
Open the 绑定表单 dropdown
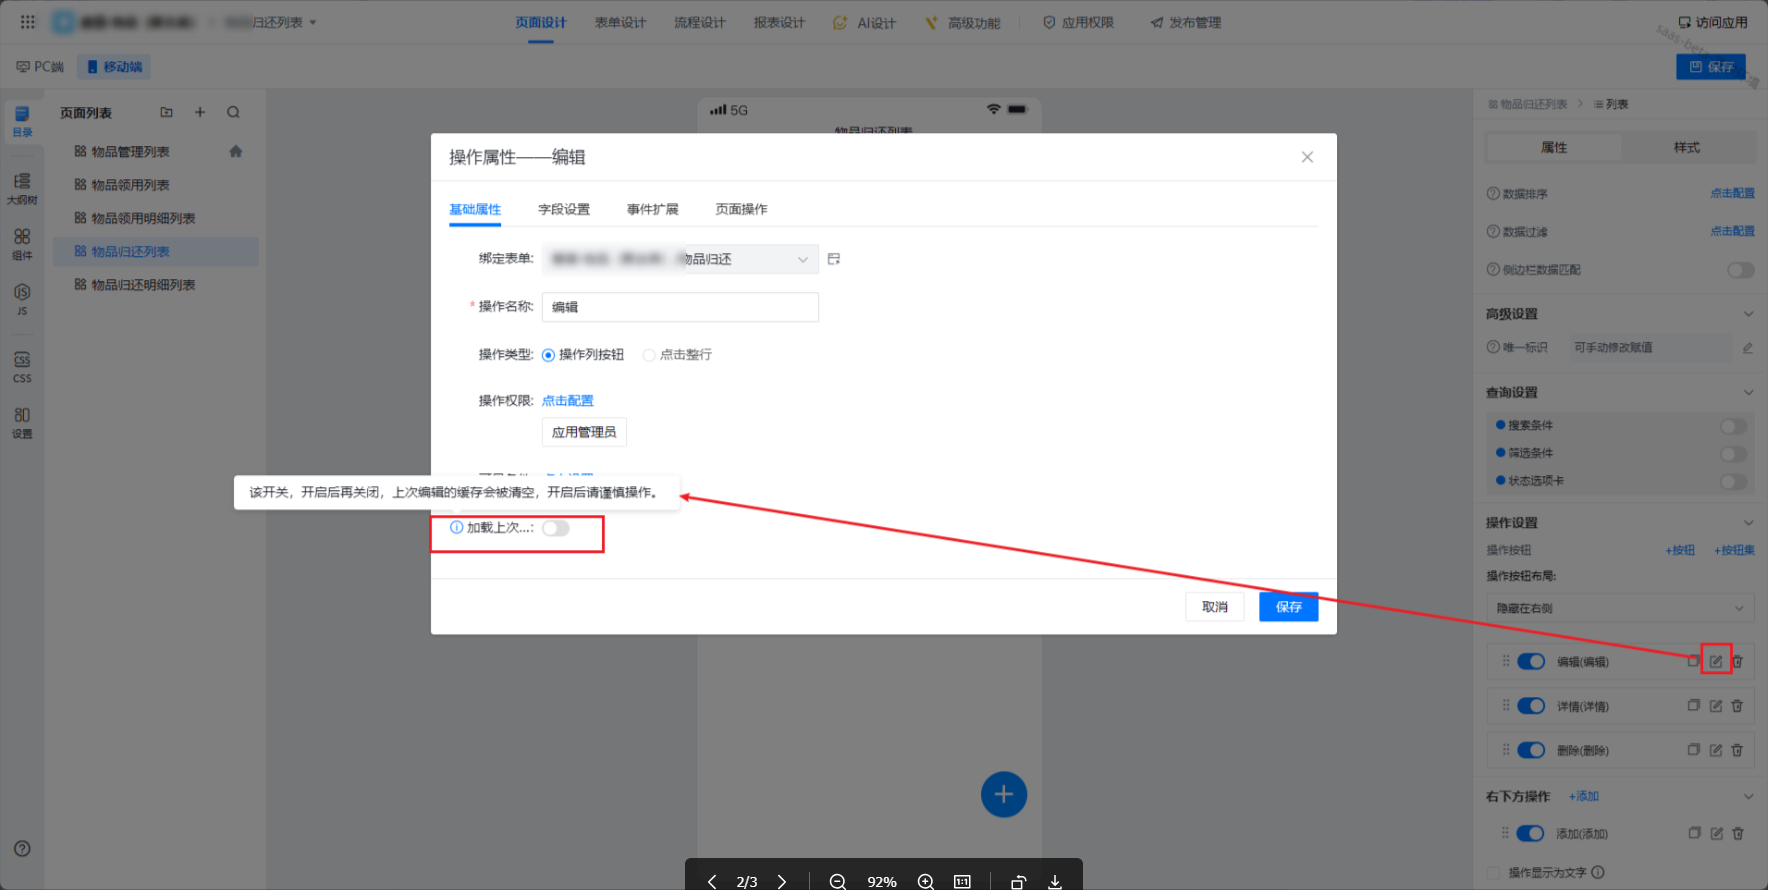(x=680, y=259)
